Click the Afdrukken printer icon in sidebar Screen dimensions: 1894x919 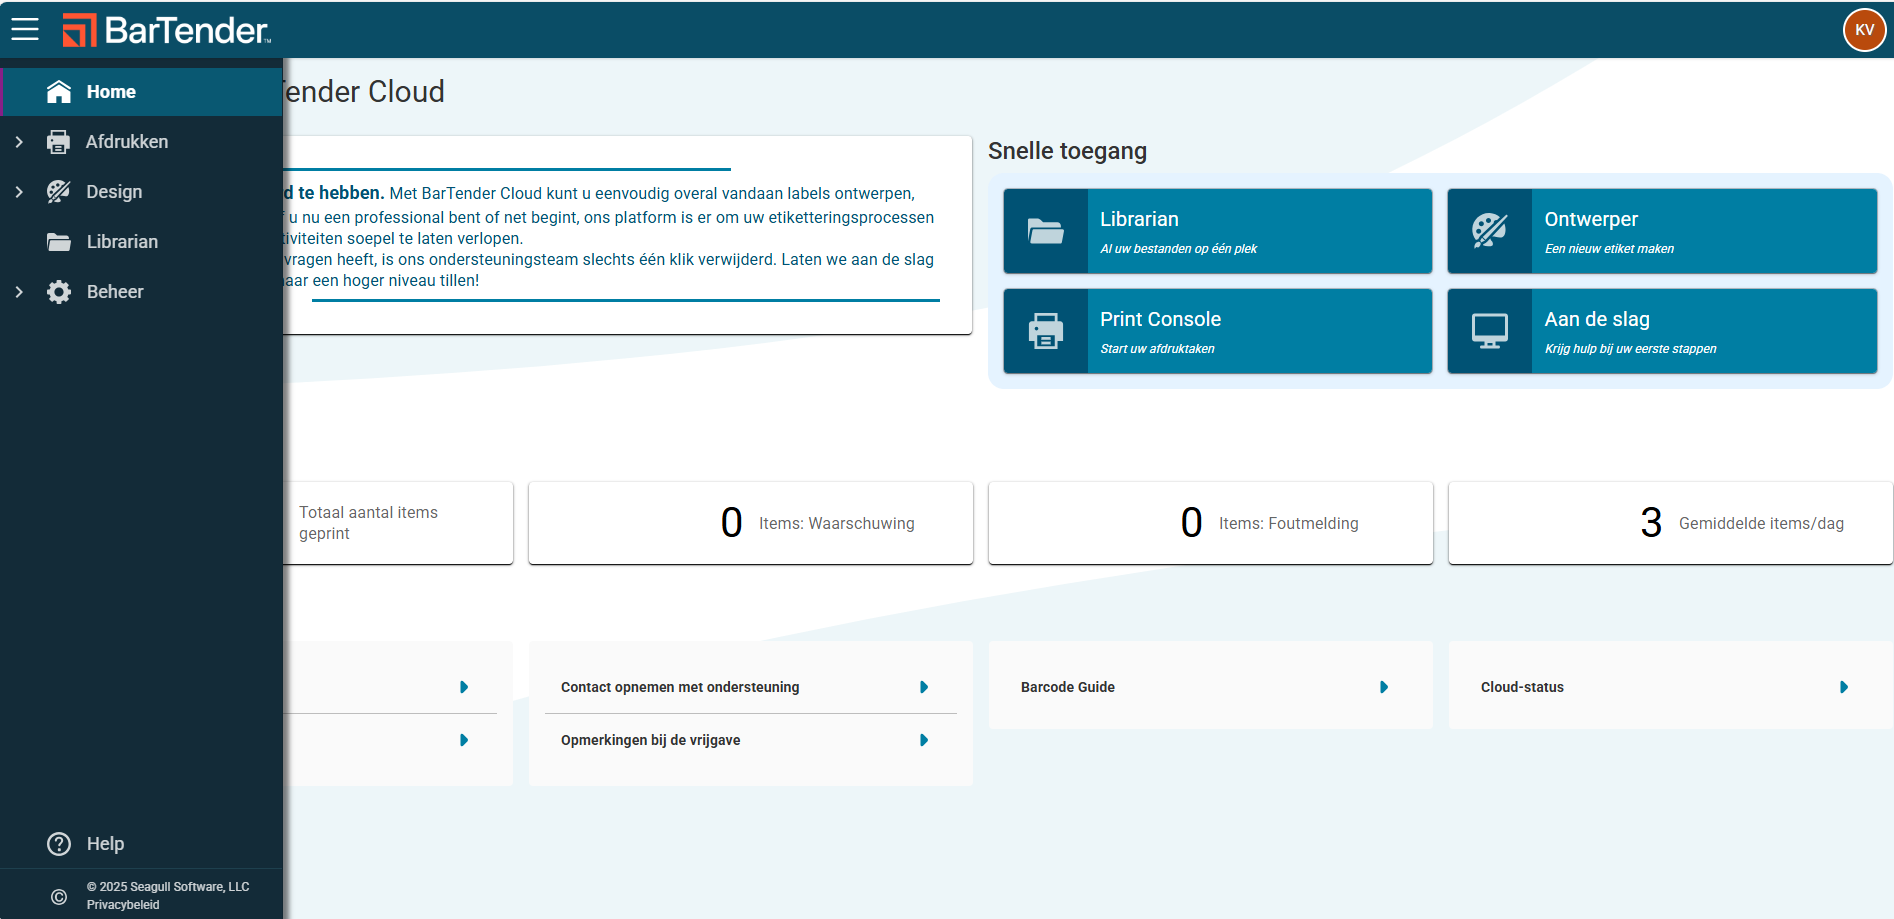click(59, 142)
